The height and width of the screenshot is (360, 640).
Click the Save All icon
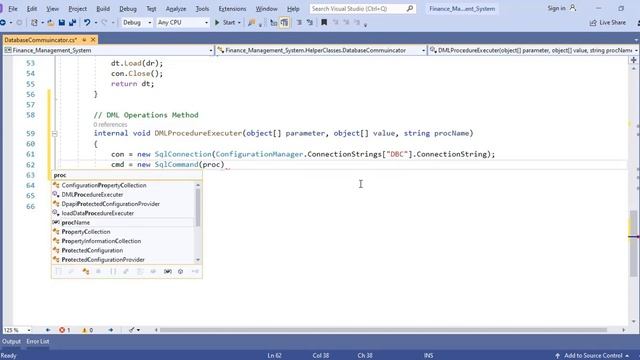point(73,23)
